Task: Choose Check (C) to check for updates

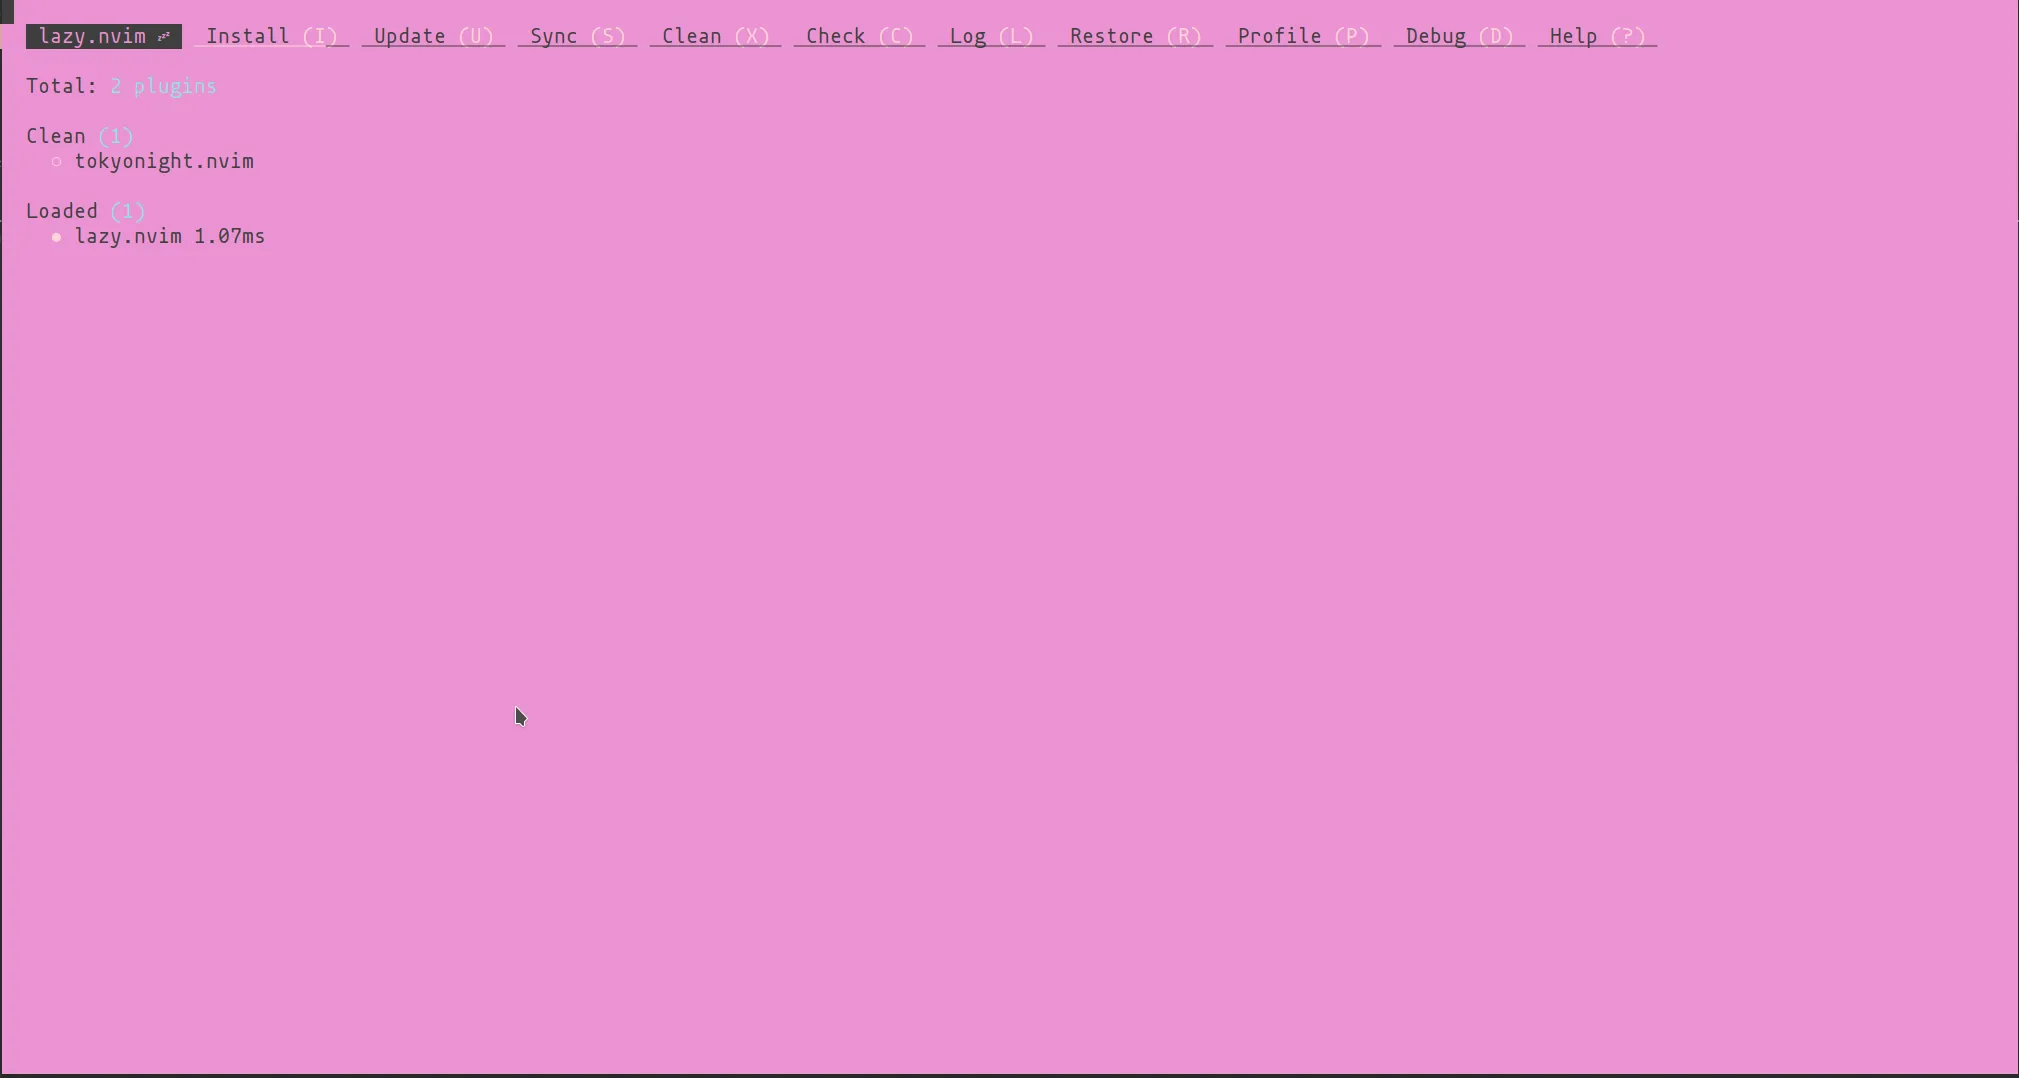Action: (859, 37)
